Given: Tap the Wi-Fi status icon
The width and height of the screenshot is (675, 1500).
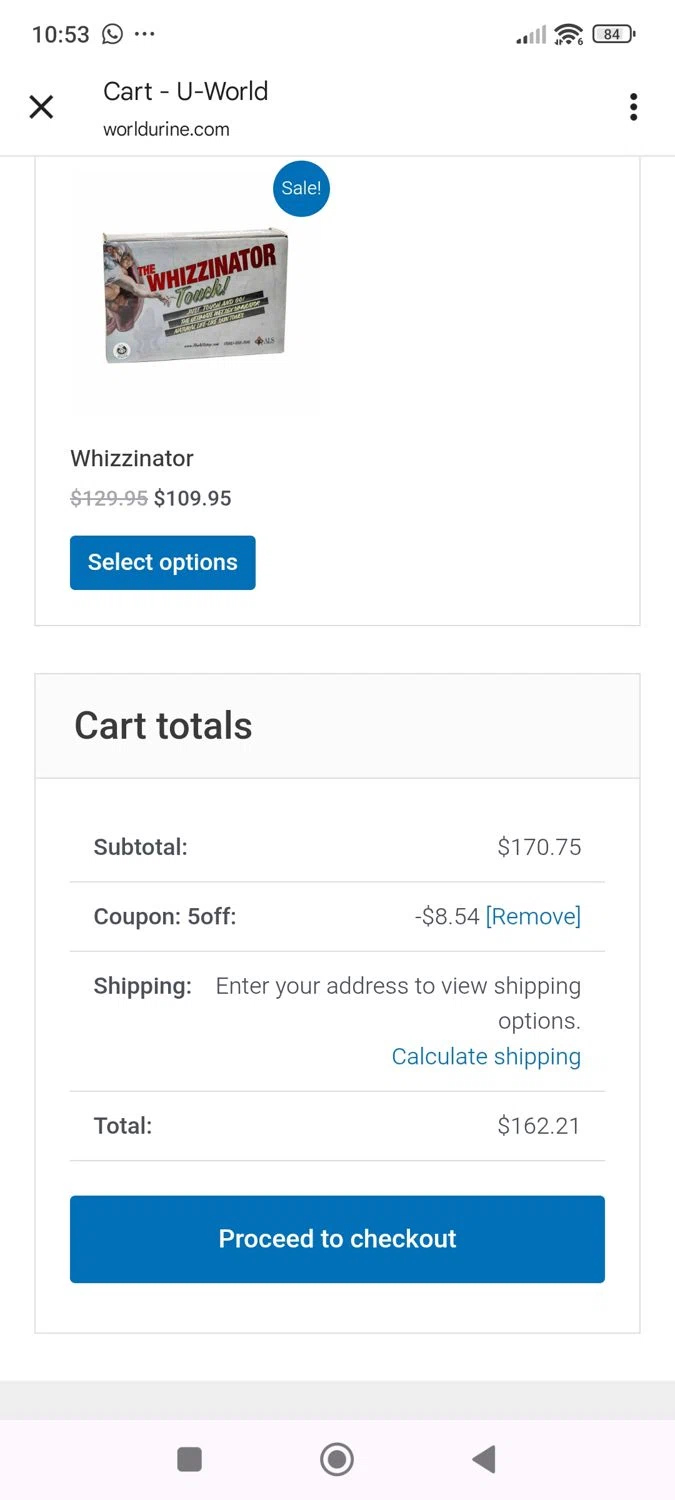Looking at the screenshot, I should [x=568, y=34].
